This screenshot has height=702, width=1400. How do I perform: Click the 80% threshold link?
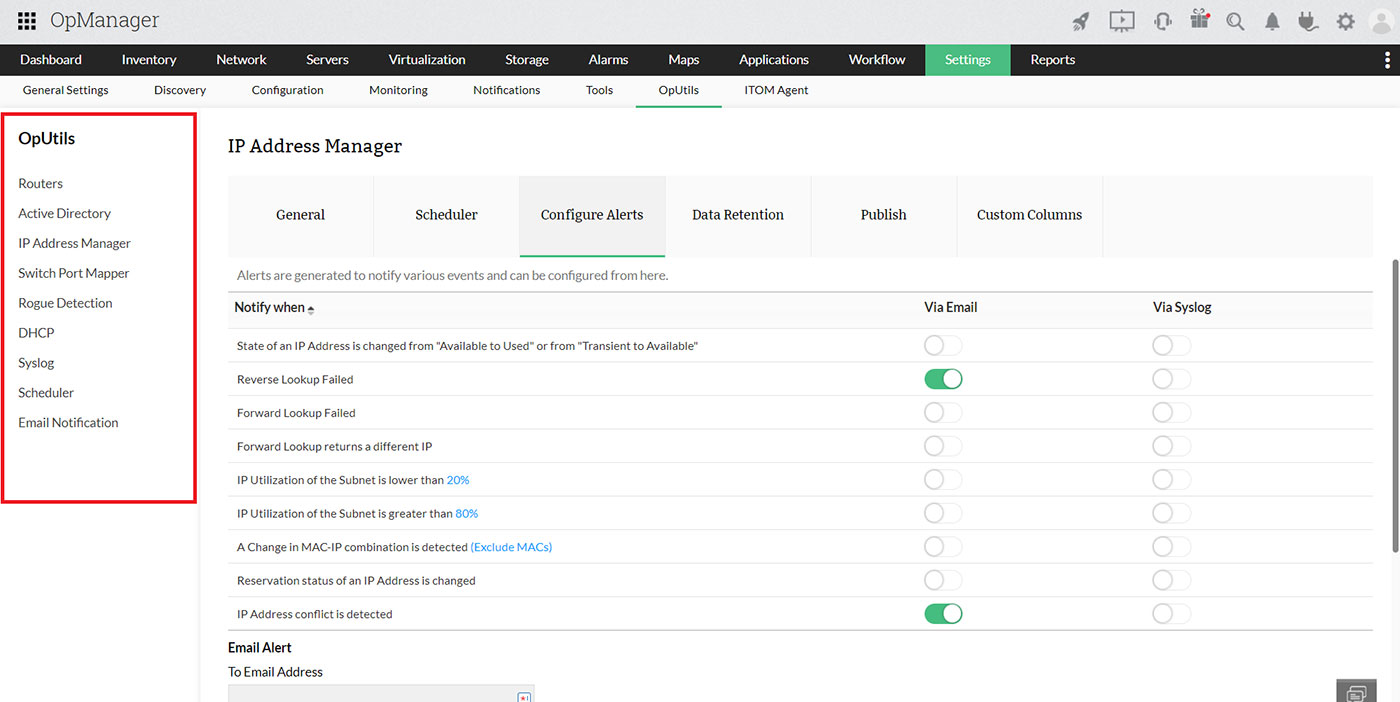pyautogui.click(x=467, y=514)
